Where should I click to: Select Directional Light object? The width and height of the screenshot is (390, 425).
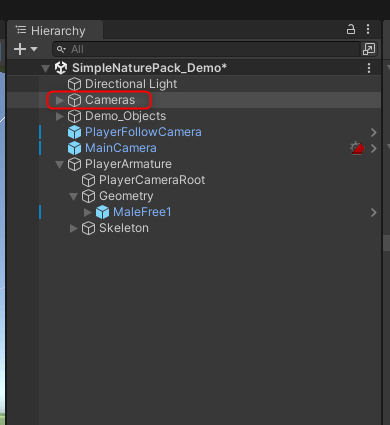point(131,84)
